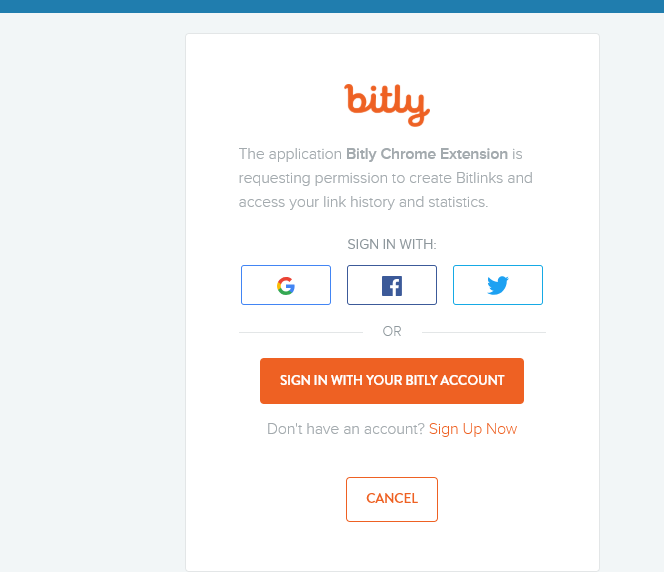Viewport: 664px width, 572px height.
Task: Click the bold Bitly Chrome Extension text
Action: [x=427, y=154]
